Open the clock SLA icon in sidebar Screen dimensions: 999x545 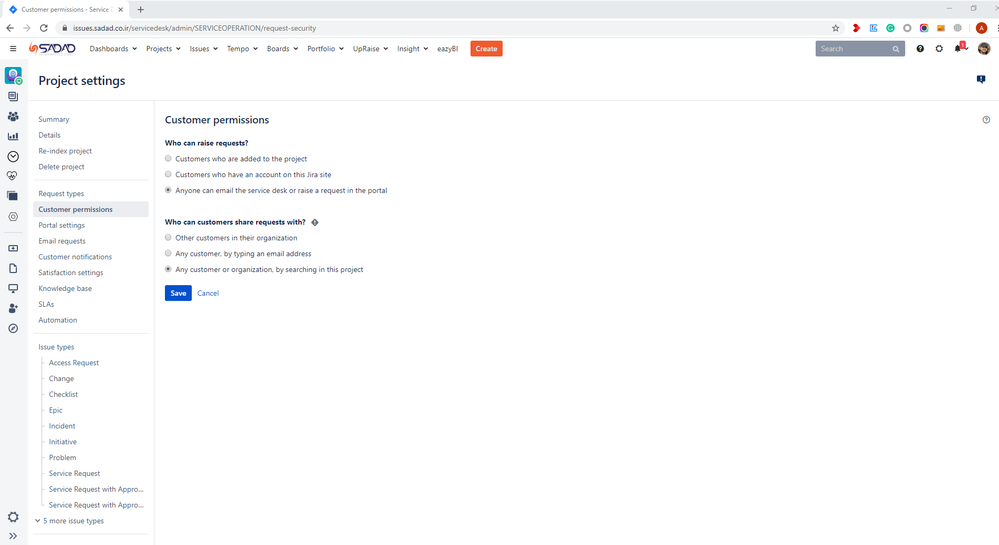click(13, 156)
